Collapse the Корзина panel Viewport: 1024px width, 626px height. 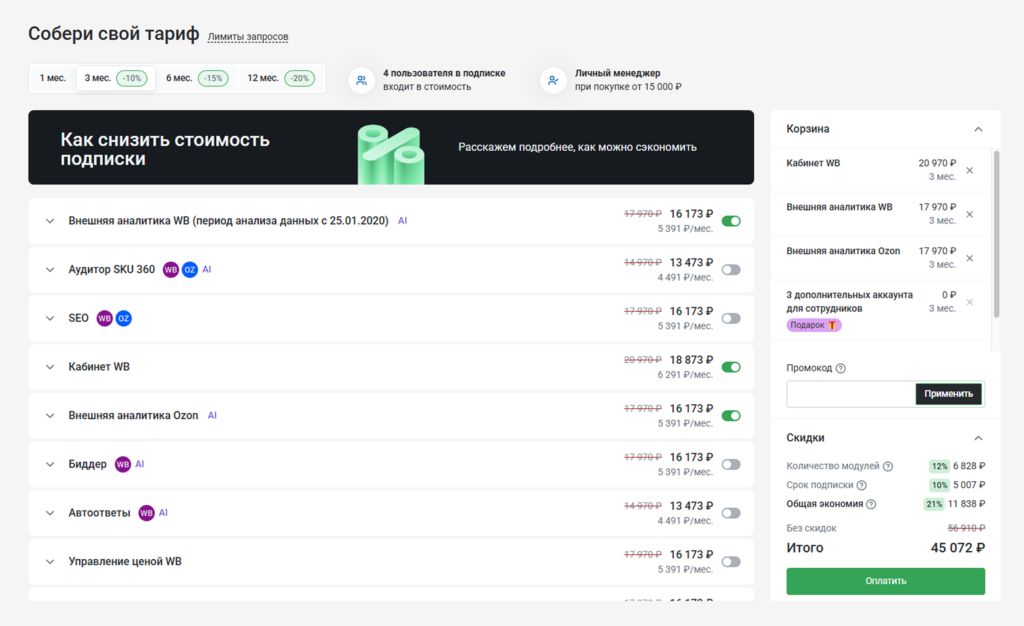tap(978, 129)
